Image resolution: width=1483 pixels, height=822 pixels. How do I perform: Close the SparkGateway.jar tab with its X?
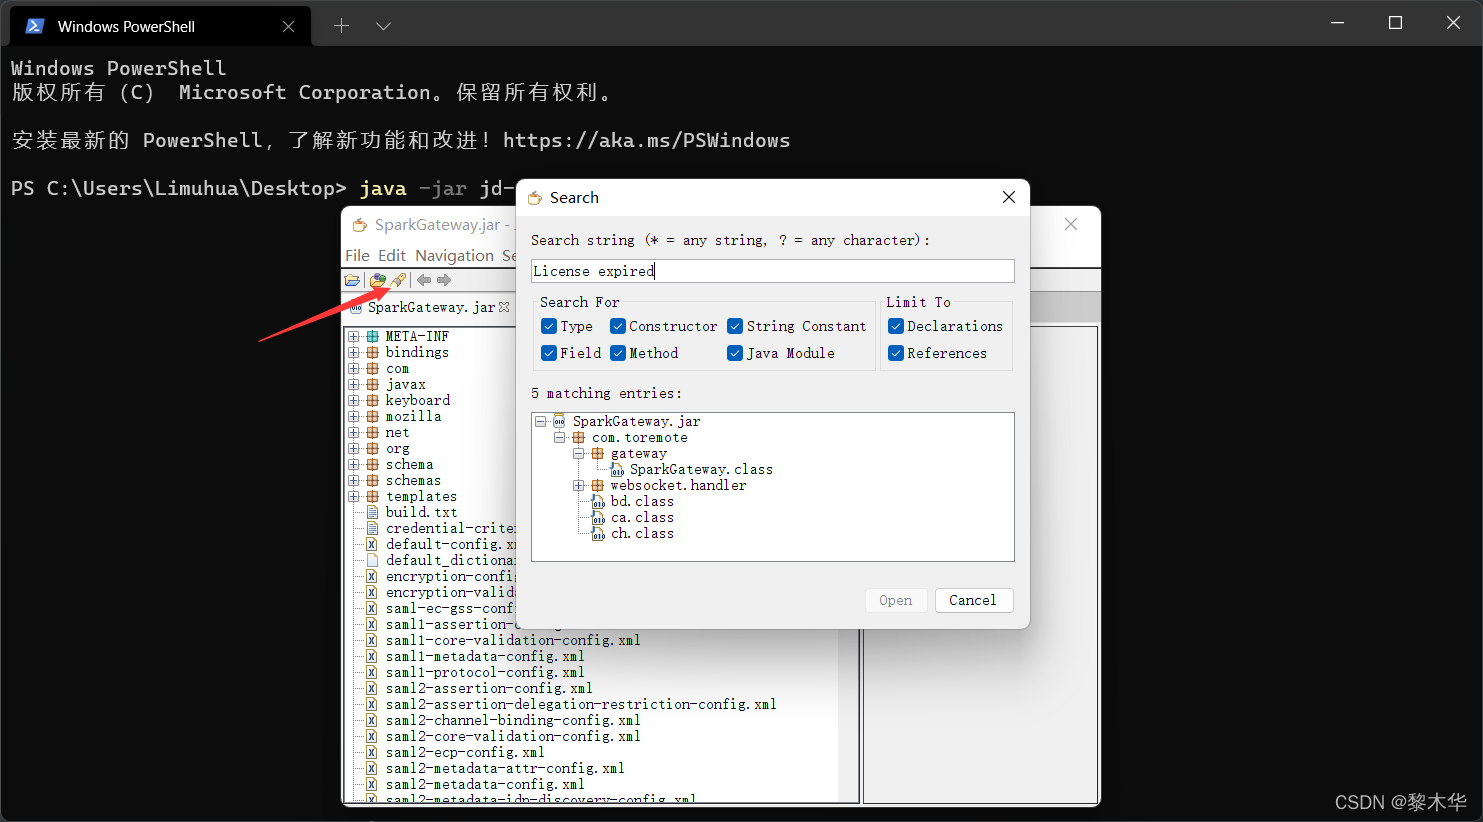[504, 307]
